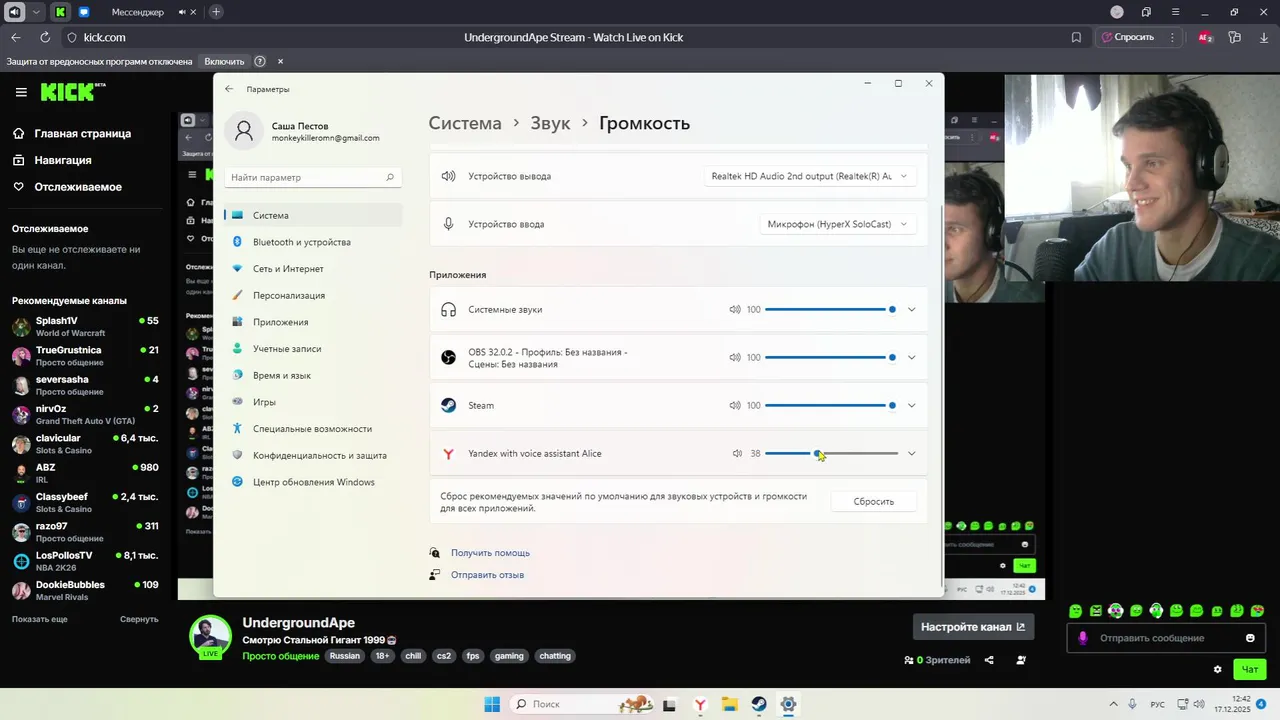Expand the Steam volume row
The width and height of the screenshot is (1280, 720).
click(911, 405)
